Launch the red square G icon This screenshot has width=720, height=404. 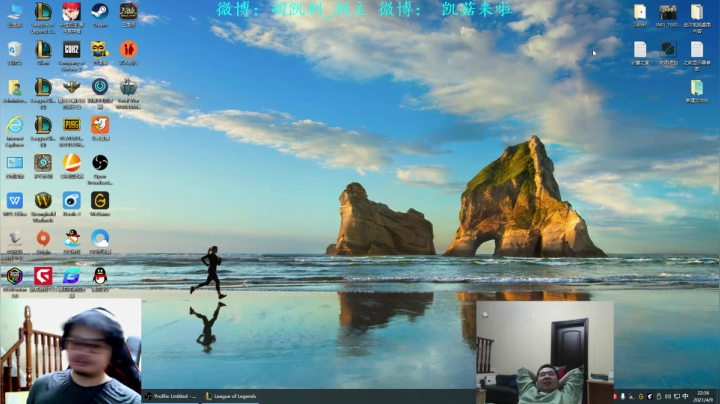click(x=43, y=276)
